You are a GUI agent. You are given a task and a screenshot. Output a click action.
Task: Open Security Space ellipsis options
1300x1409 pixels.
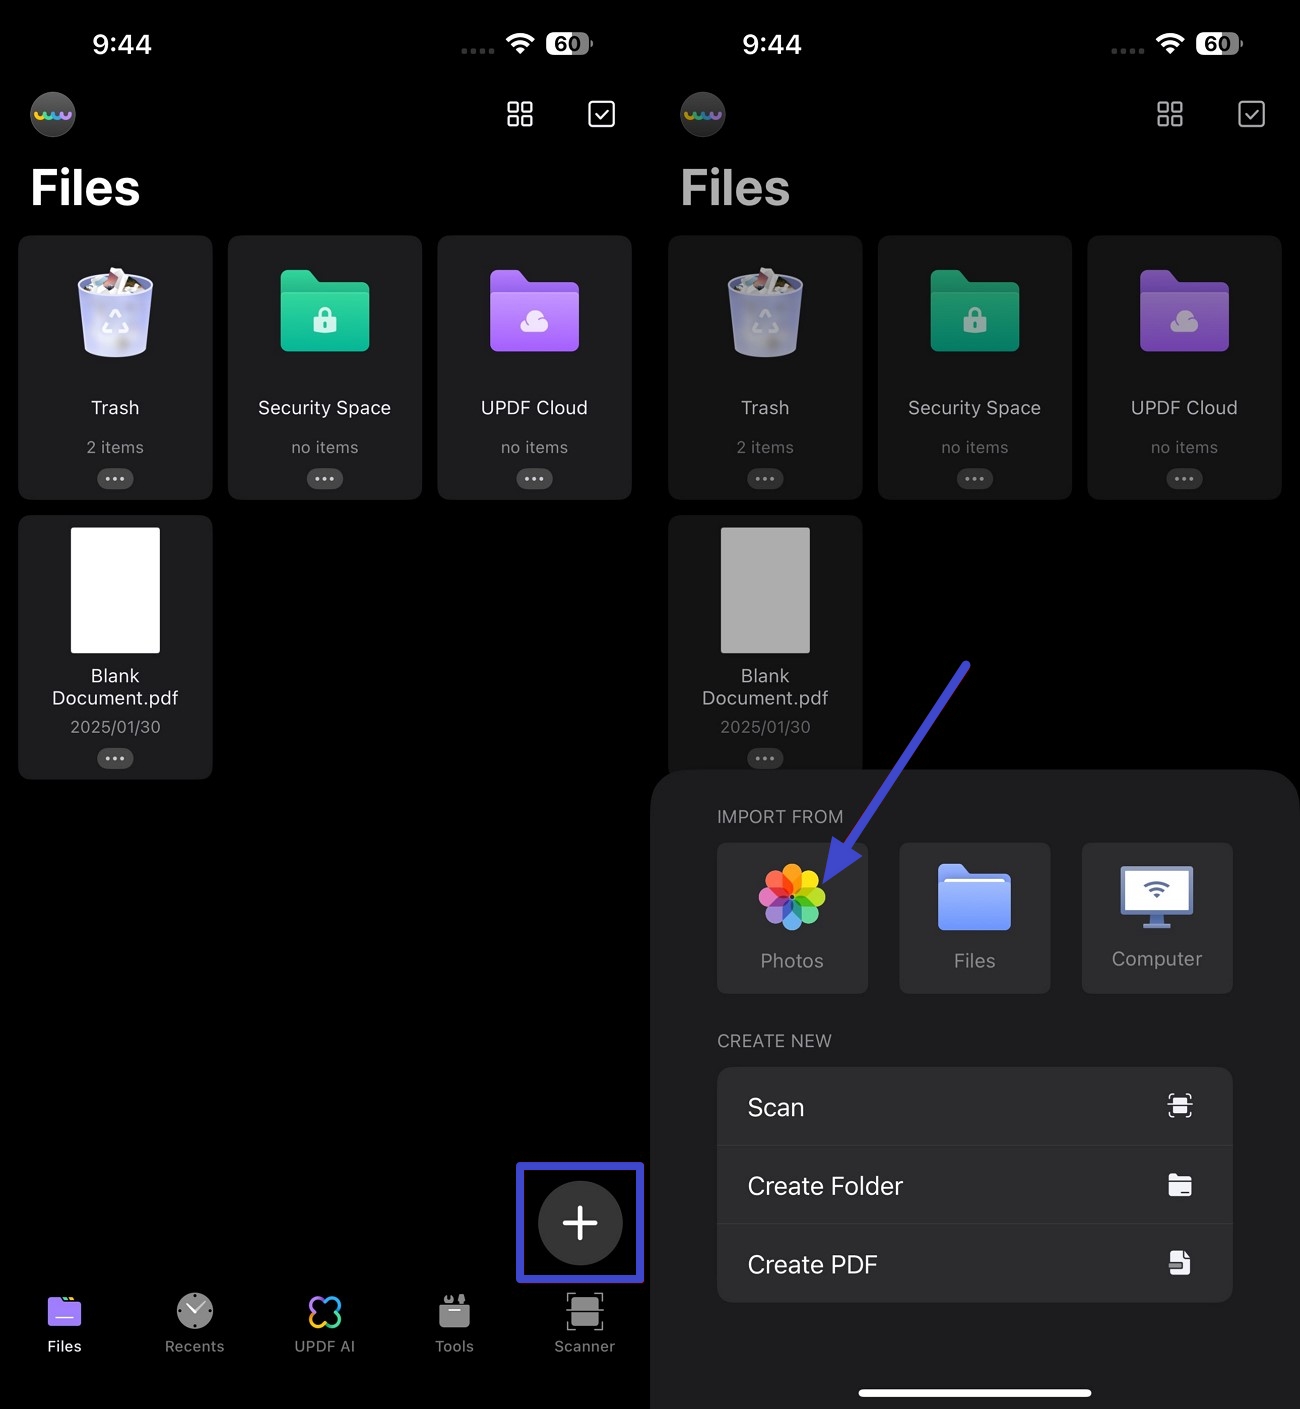point(324,479)
